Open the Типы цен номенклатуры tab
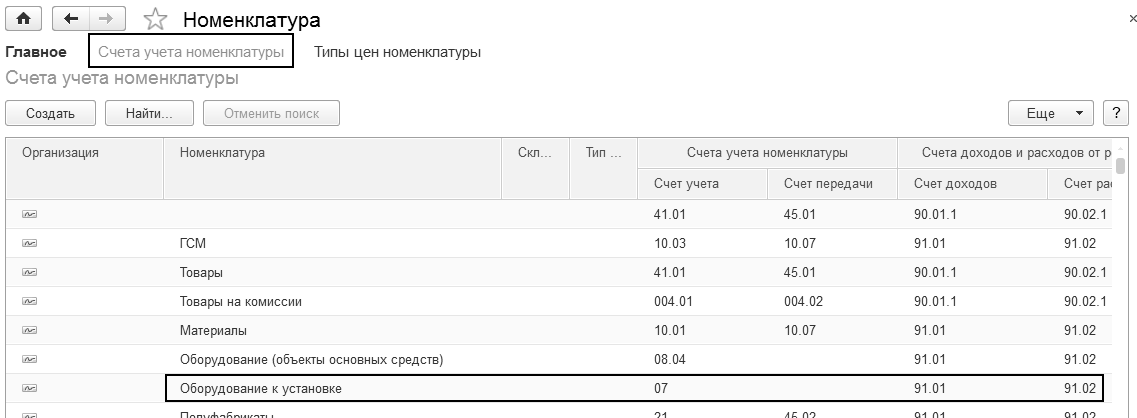Viewport: 1137px width, 418px height. (397, 52)
